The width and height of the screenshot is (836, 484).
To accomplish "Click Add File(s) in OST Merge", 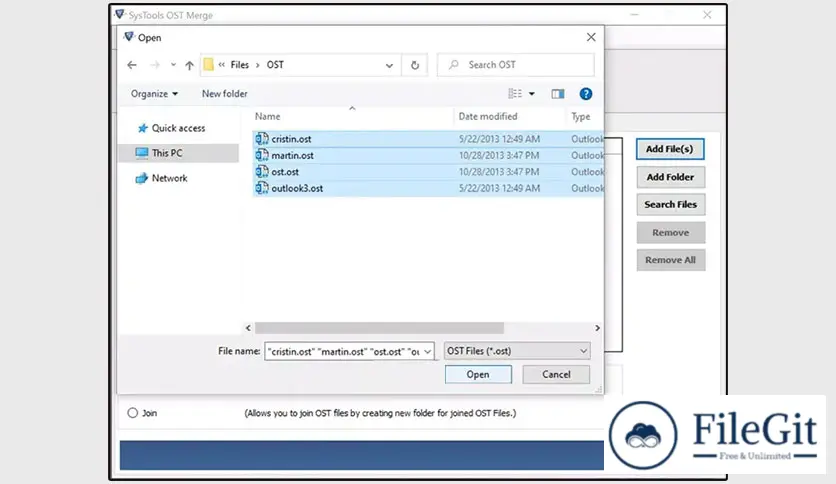I will click(670, 149).
